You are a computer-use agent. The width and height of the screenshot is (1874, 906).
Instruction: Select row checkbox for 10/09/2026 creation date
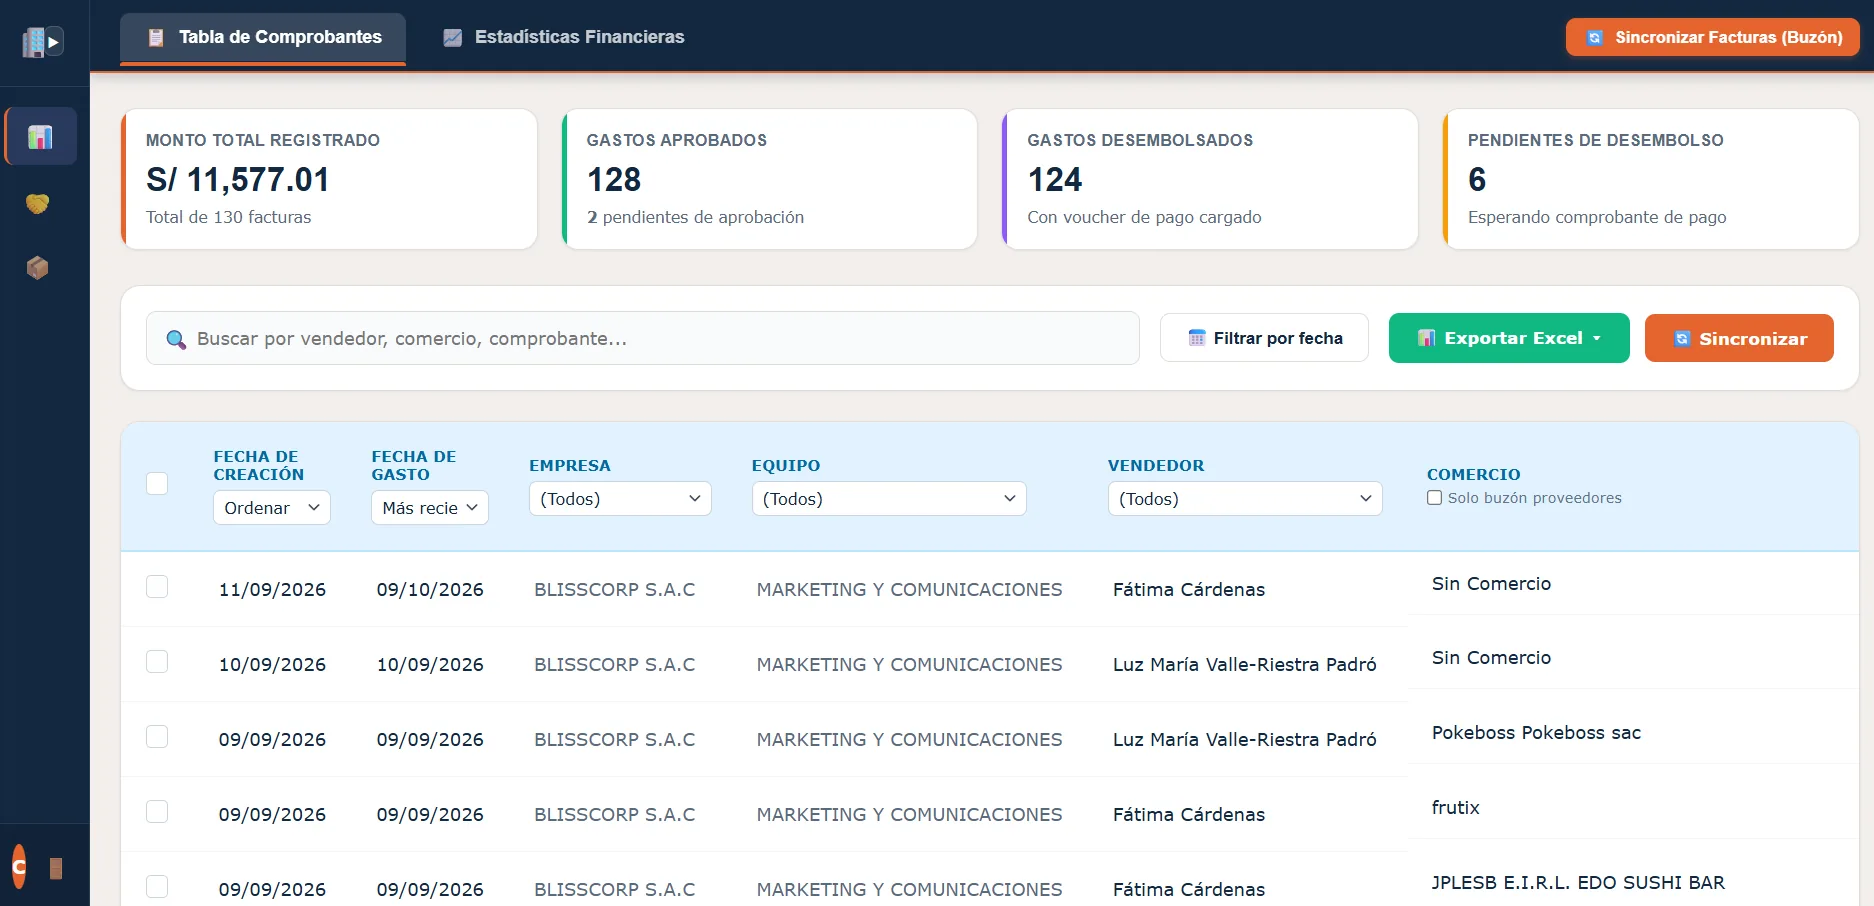click(x=157, y=662)
